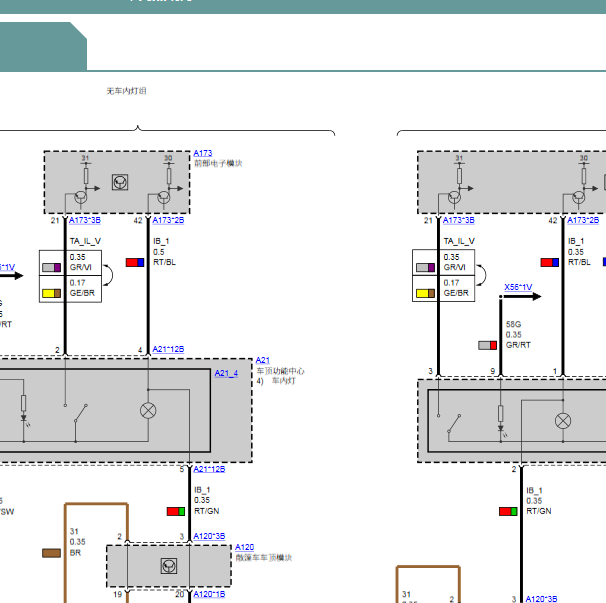606x603 pixels.
Task: Click the brown swatch beside 31 0.35 BR
Action: 51,553
